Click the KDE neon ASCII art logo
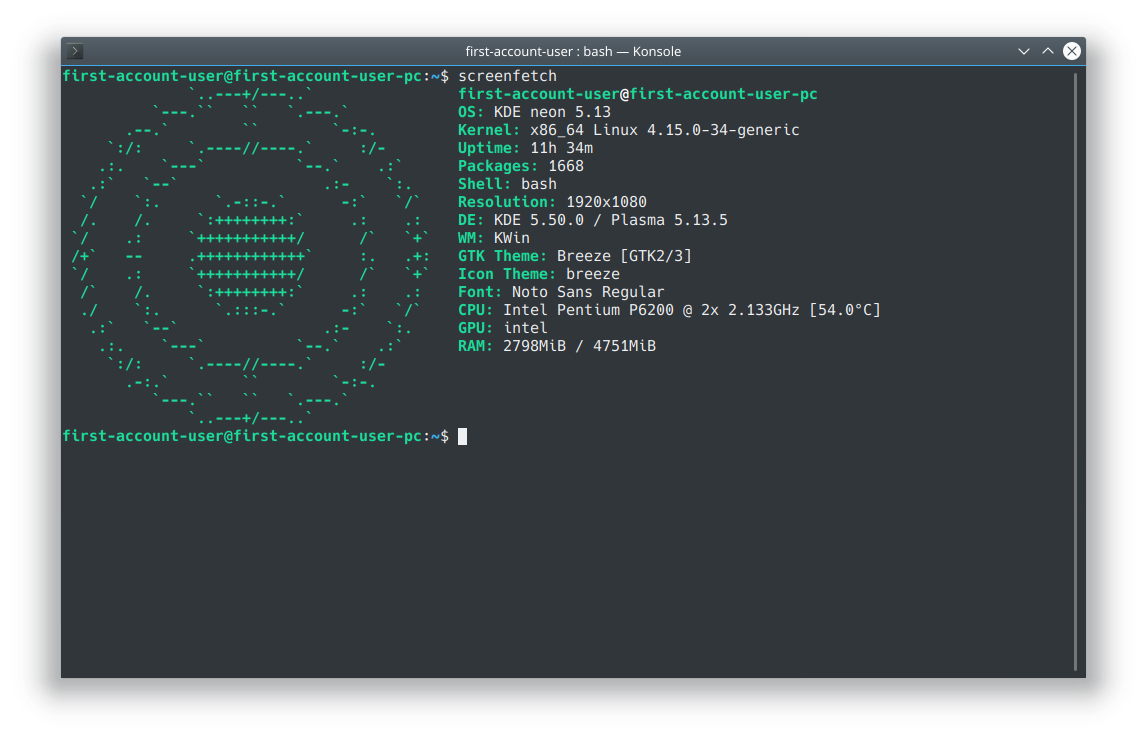The image size is (1147, 739). [251, 256]
